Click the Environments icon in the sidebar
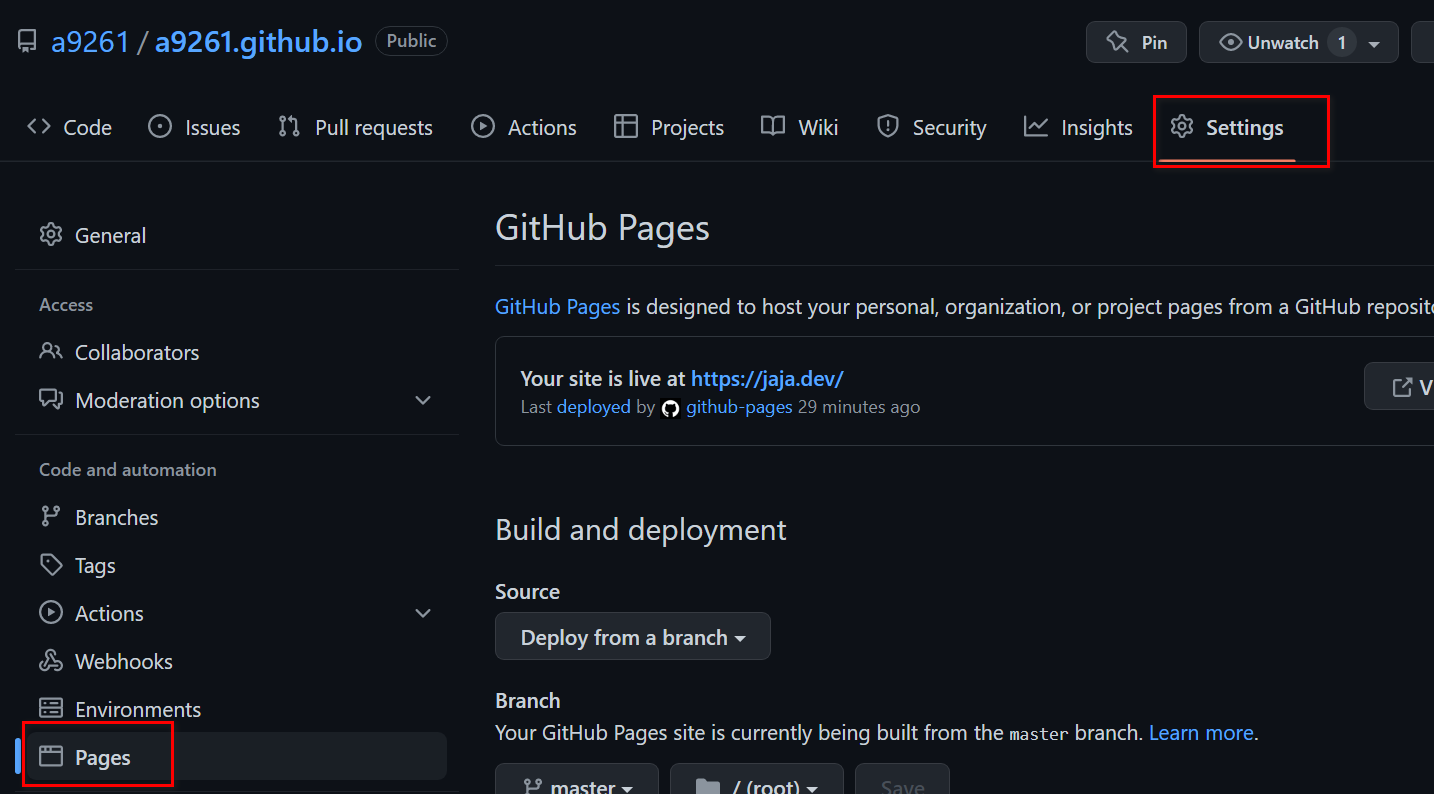 pos(51,709)
